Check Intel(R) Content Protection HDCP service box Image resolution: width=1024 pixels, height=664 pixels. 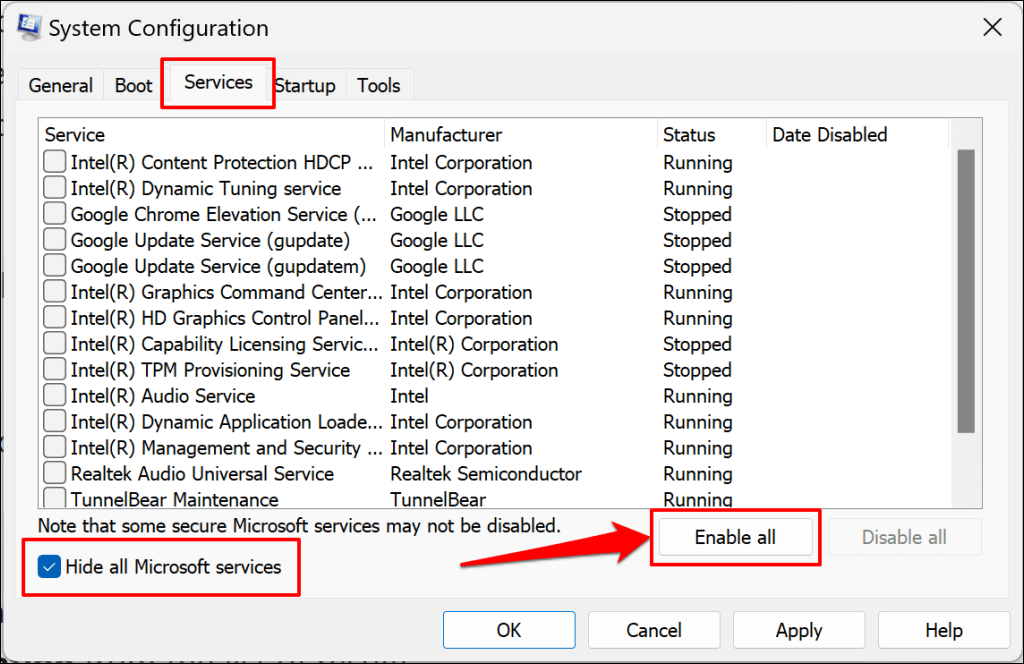click(55, 162)
